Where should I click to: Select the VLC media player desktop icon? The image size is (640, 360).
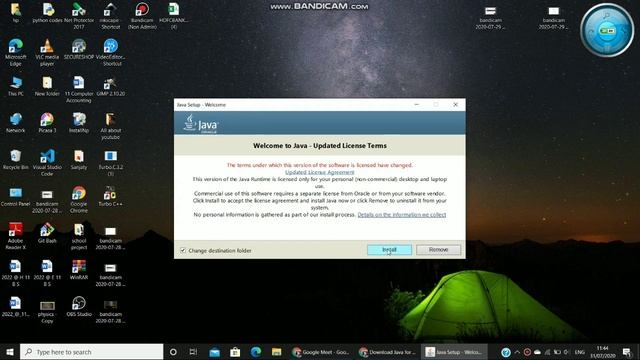47,53
